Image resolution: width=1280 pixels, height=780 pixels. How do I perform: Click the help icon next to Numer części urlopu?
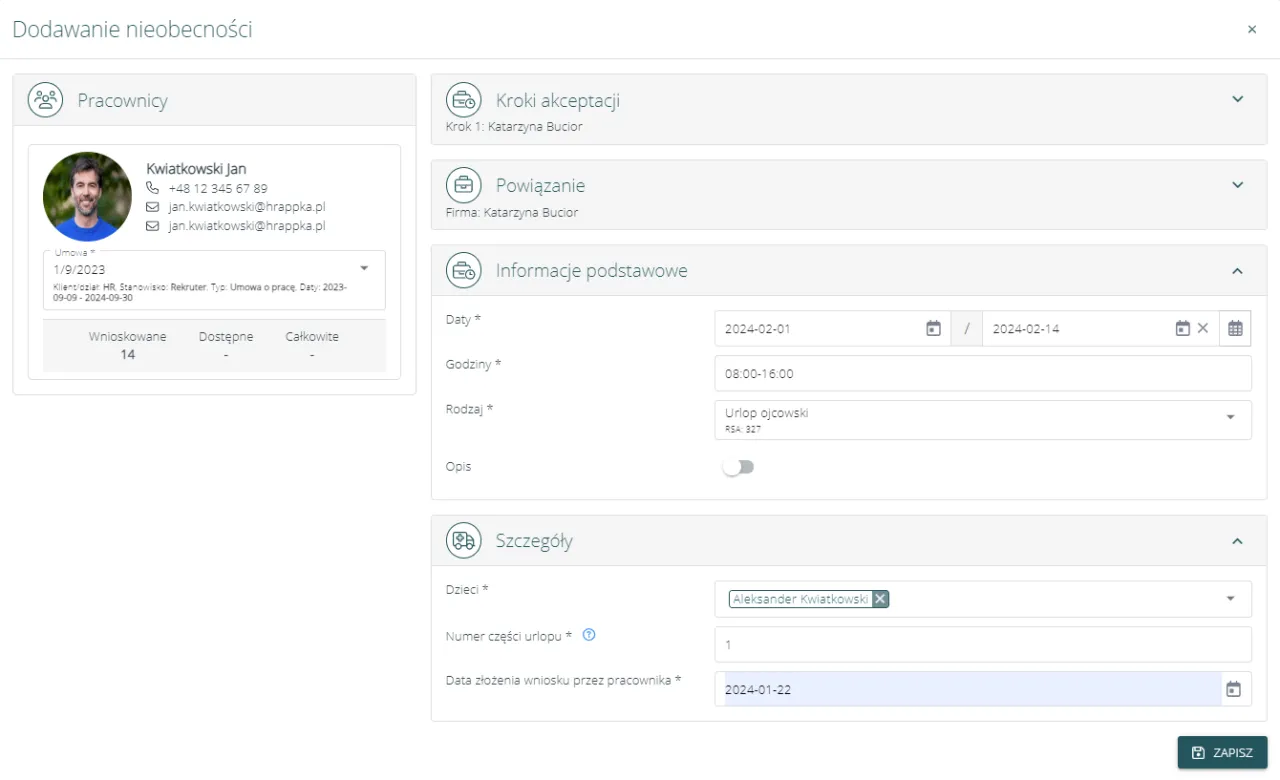(589, 635)
